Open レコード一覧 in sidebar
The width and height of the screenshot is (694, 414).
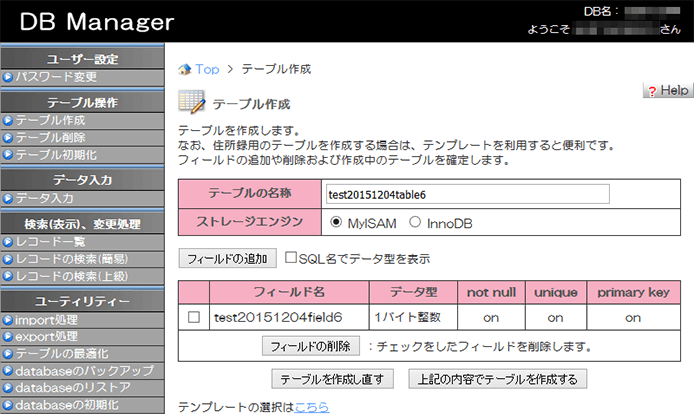pyautogui.click(x=49, y=241)
